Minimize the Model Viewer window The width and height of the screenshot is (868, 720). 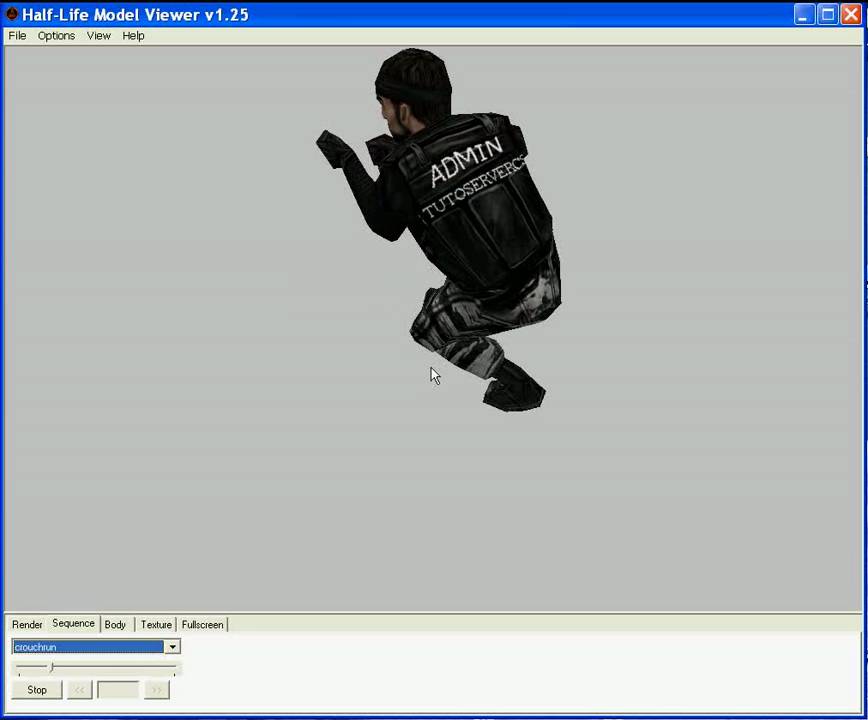804,14
